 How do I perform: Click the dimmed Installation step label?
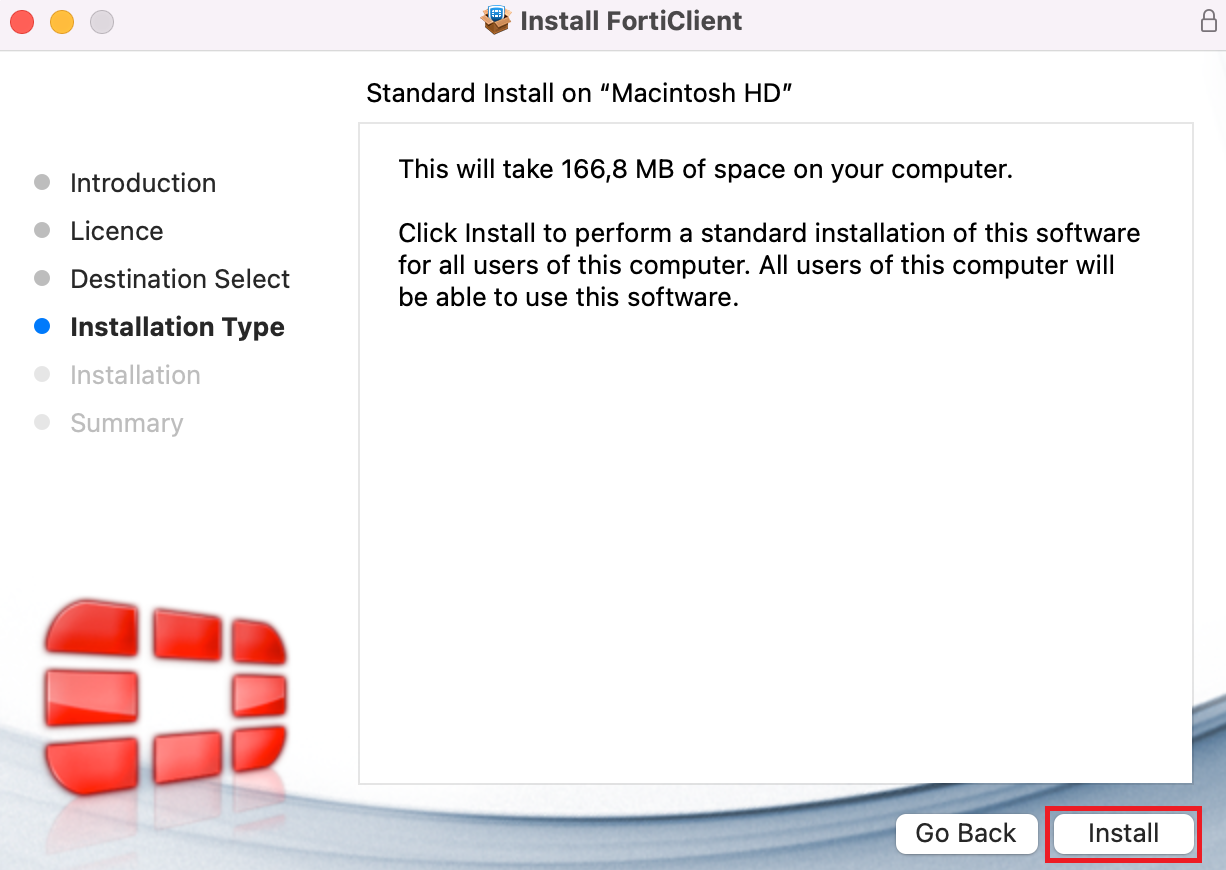(135, 375)
